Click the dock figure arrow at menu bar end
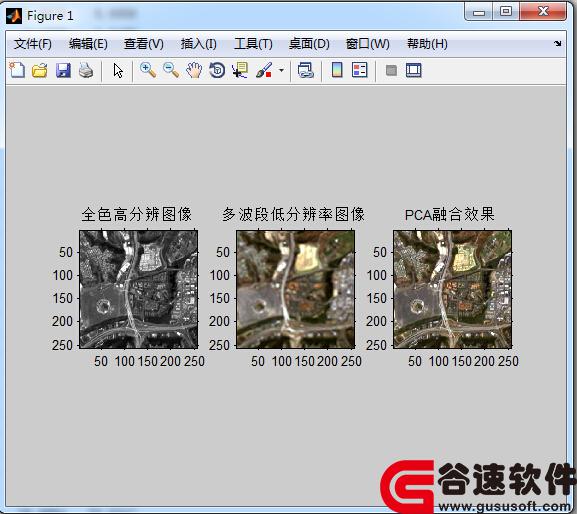Viewport: 577px width, 514px height. point(557,43)
